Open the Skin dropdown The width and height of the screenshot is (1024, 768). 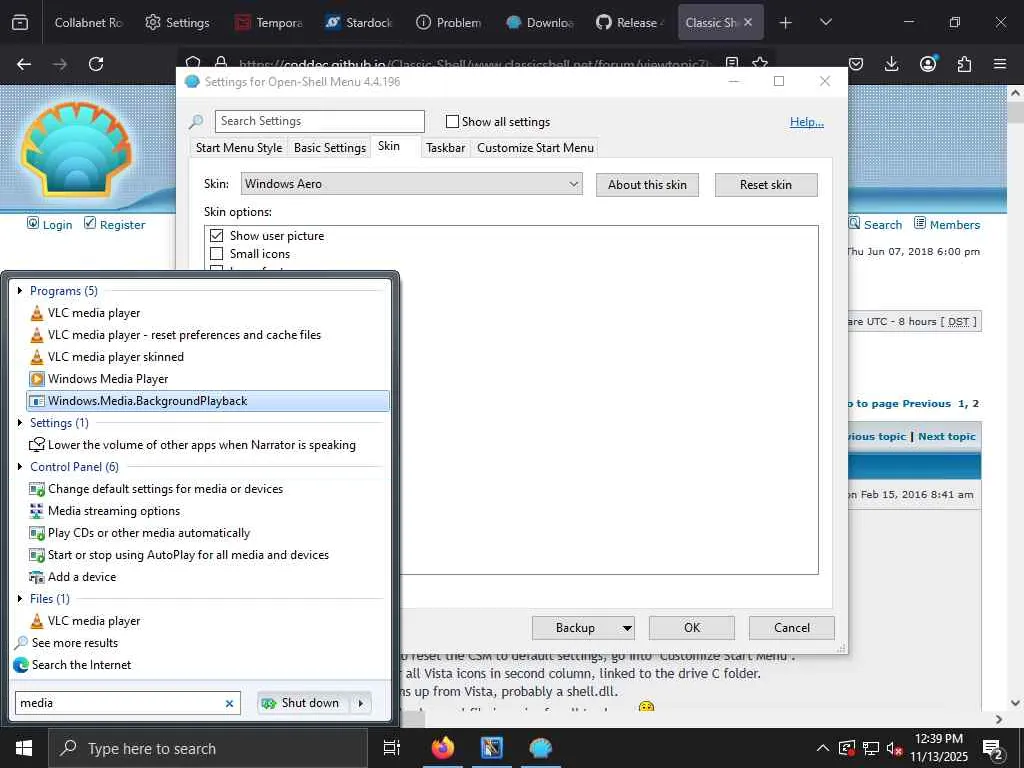tap(411, 184)
